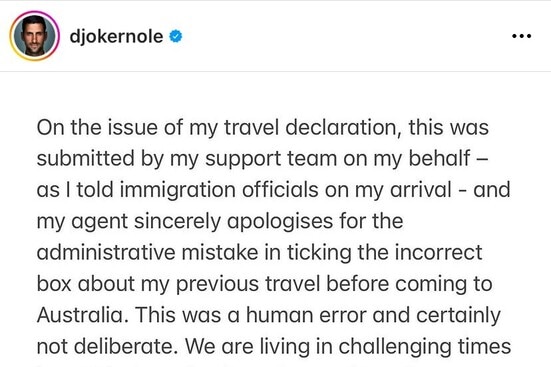551x367 pixels.
Task: Click the blue verified badge icon
Action: [176, 36]
